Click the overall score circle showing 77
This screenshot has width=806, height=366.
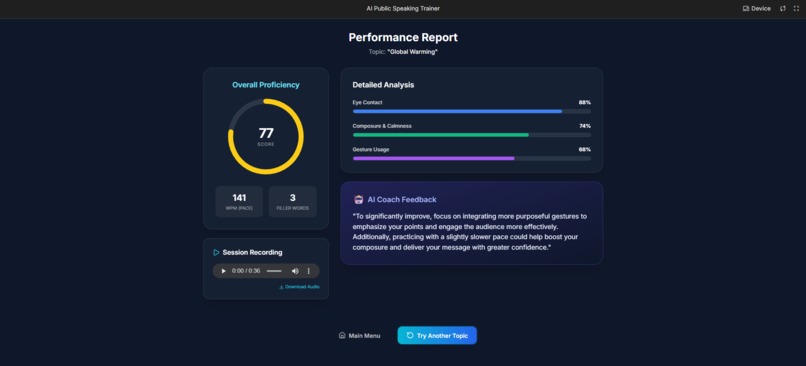pos(266,137)
